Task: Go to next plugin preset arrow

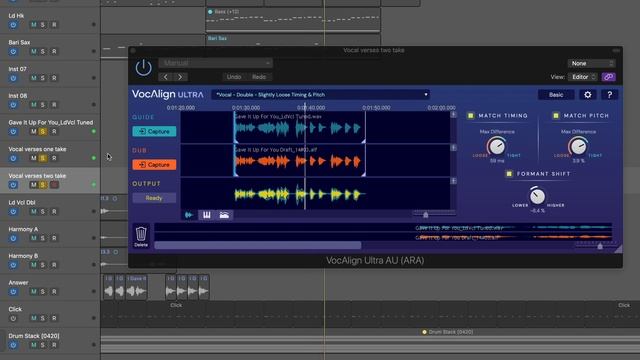Action: pos(180,77)
